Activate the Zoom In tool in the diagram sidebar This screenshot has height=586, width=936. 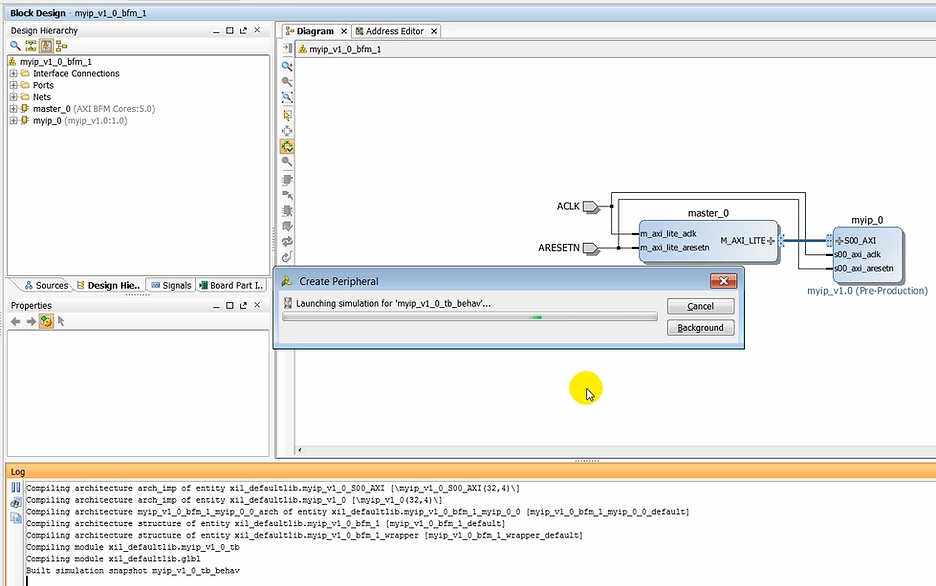pos(287,66)
